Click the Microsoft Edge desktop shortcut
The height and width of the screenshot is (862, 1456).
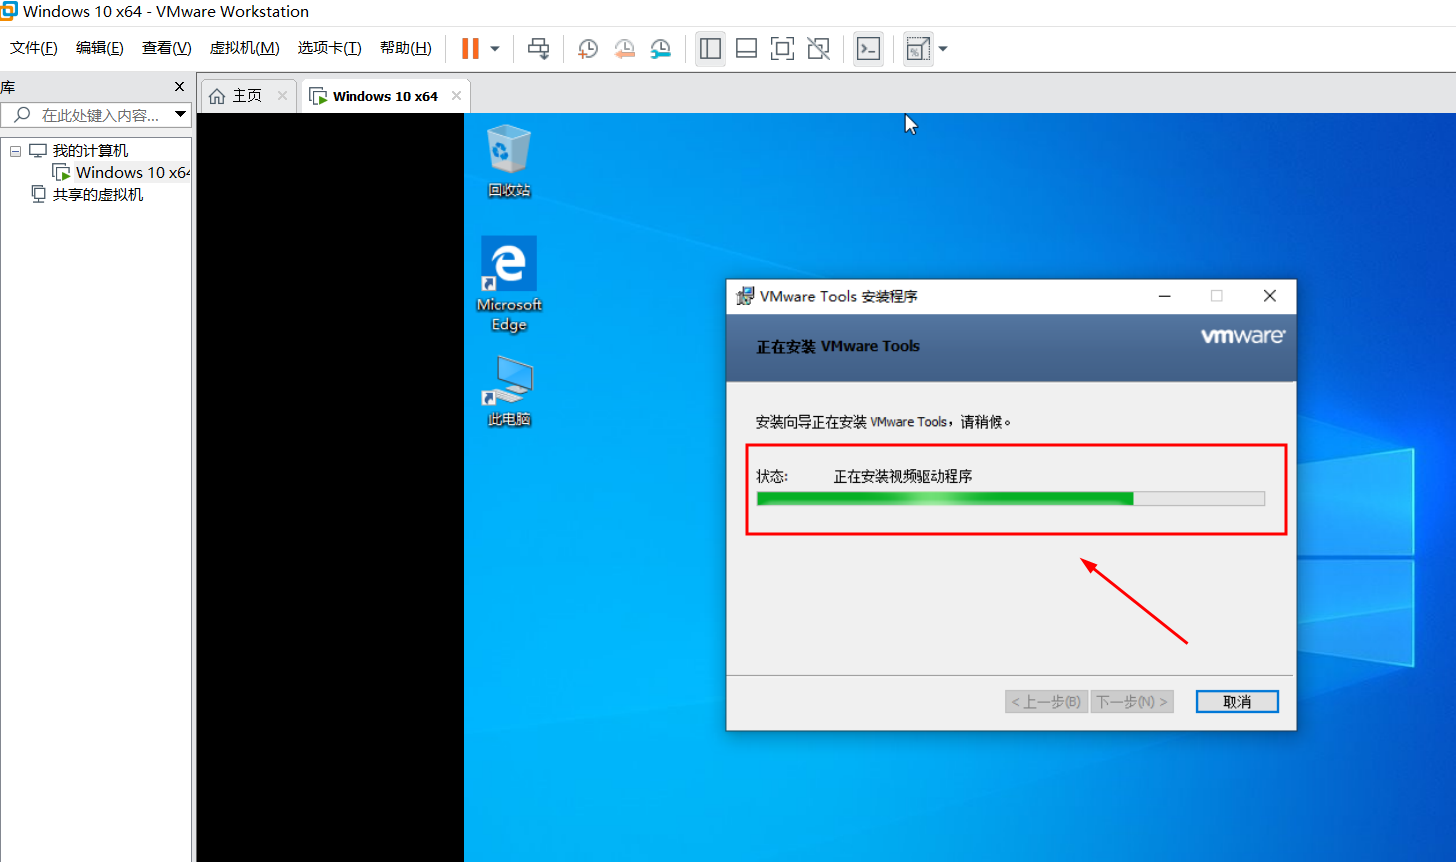[509, 285]
